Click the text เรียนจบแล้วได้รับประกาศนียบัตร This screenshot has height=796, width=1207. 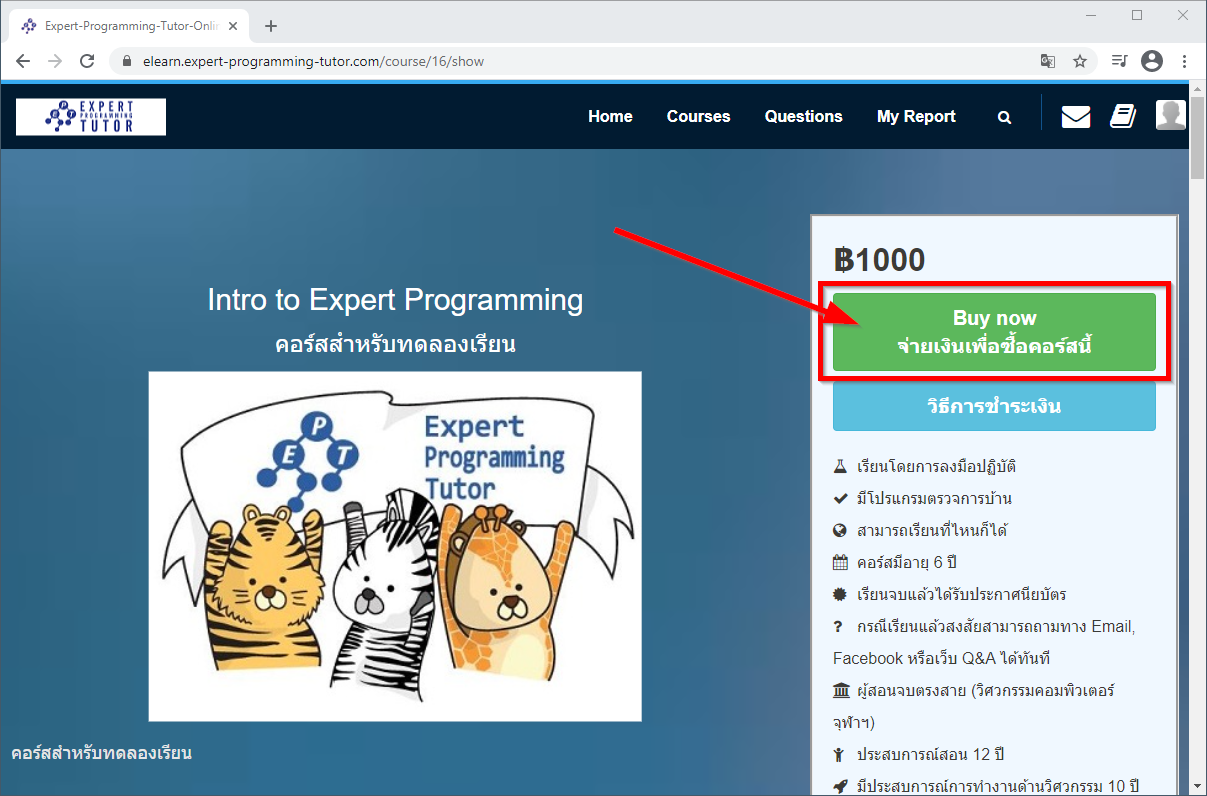point(962,594)
